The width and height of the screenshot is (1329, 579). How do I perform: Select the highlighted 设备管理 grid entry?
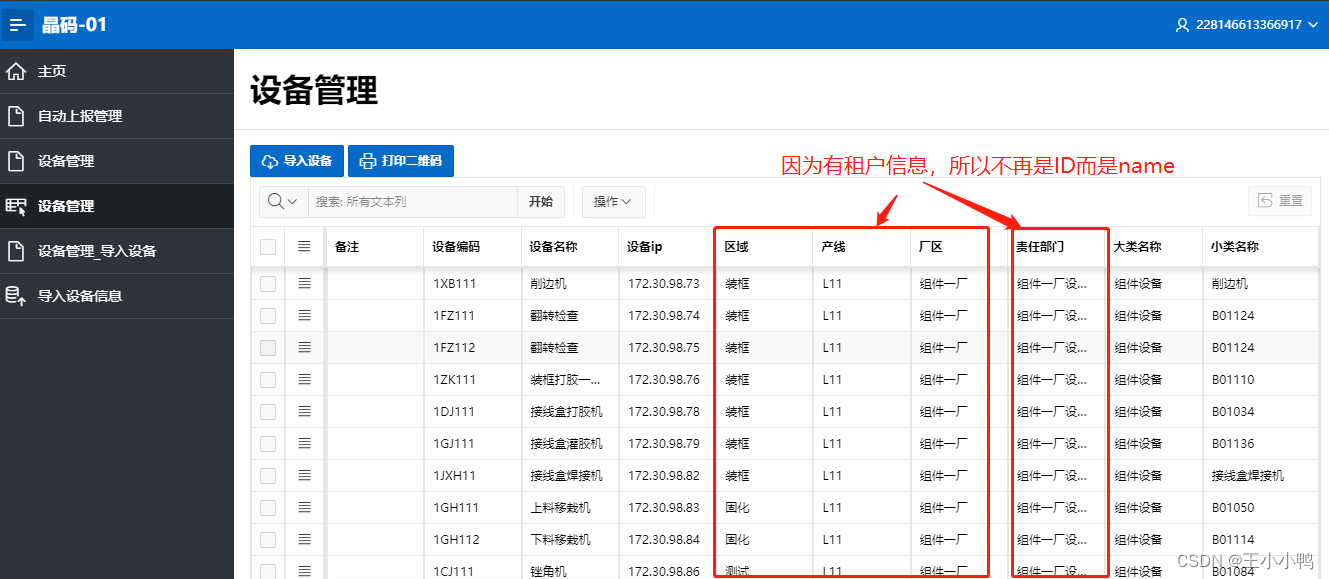point(117,206)
